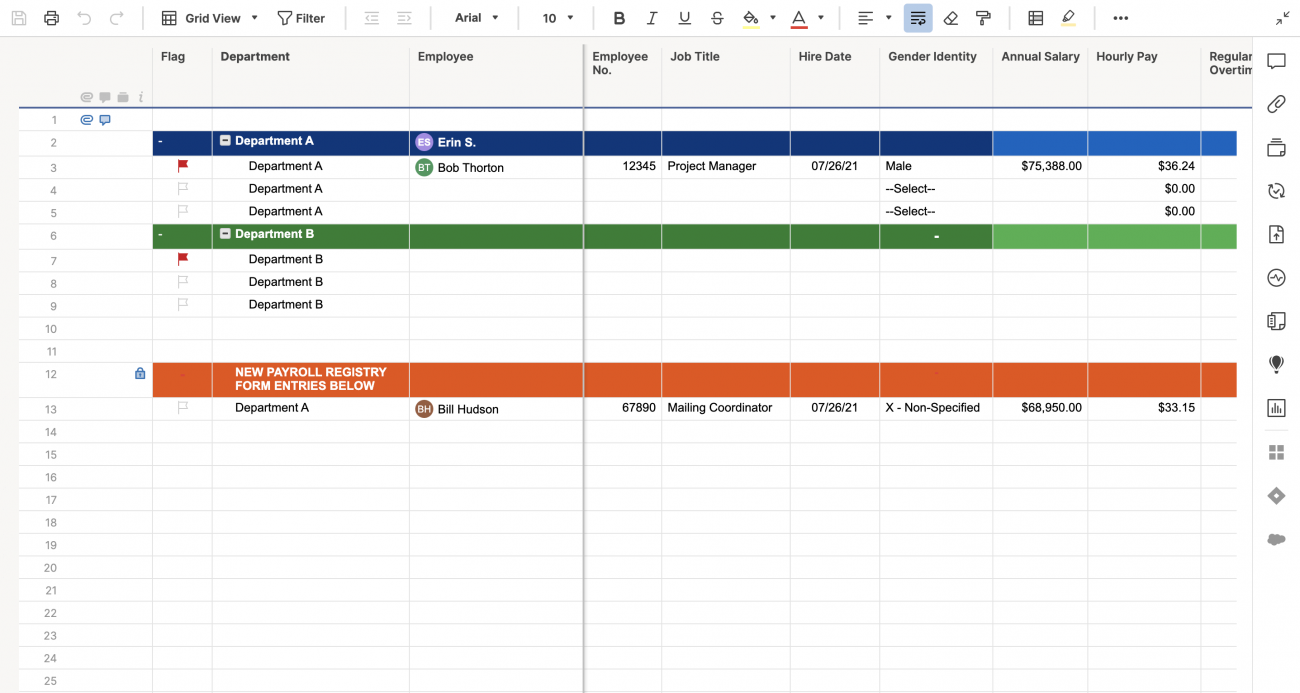Toggle the red flag on row 7

coord(182,258)
